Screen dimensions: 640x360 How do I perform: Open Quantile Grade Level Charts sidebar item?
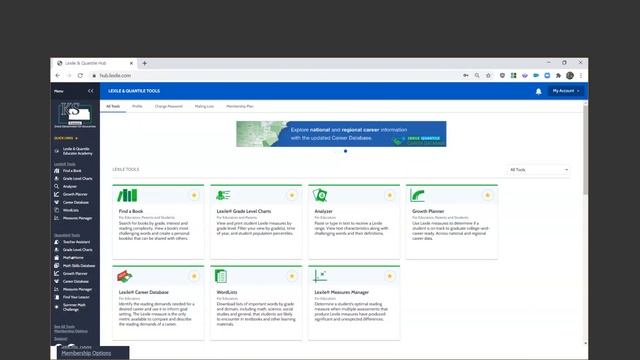click(x=77, y=249)
